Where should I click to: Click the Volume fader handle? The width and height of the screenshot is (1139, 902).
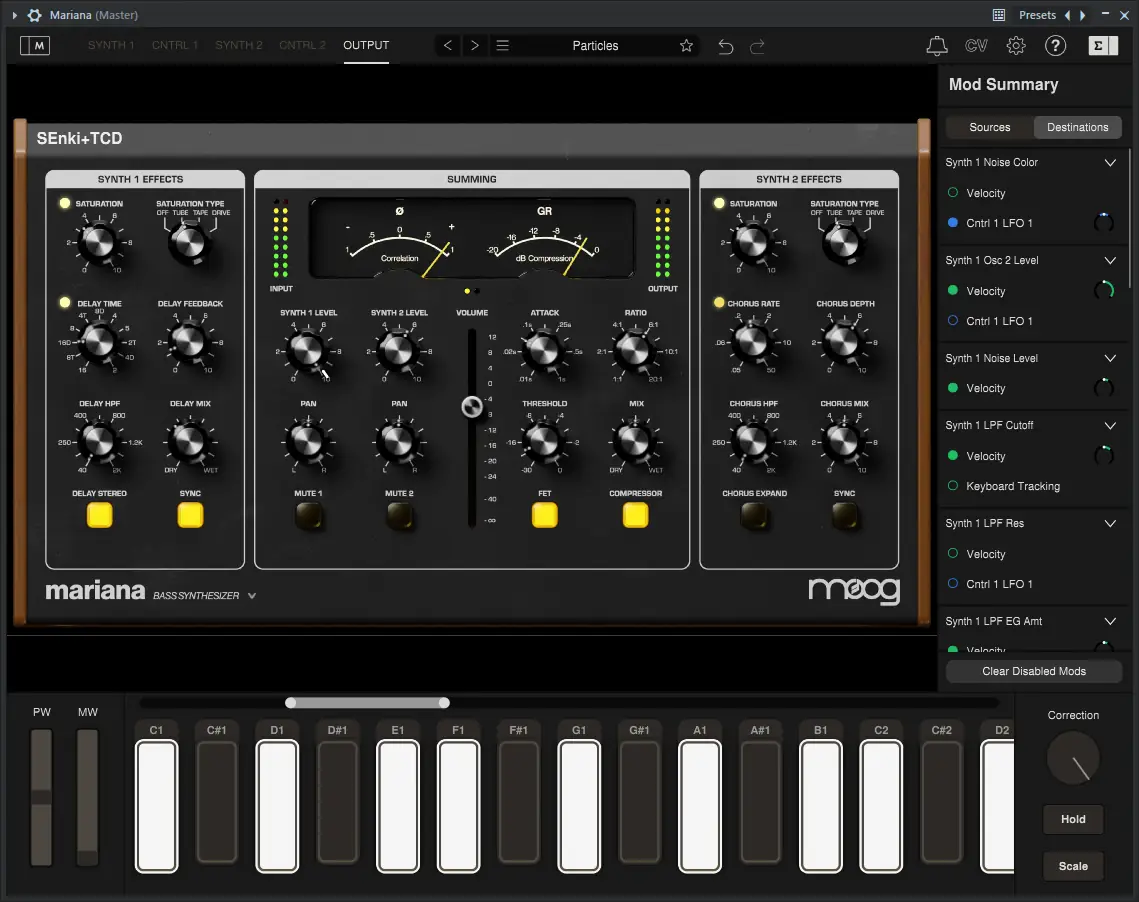tap(472, 407)
